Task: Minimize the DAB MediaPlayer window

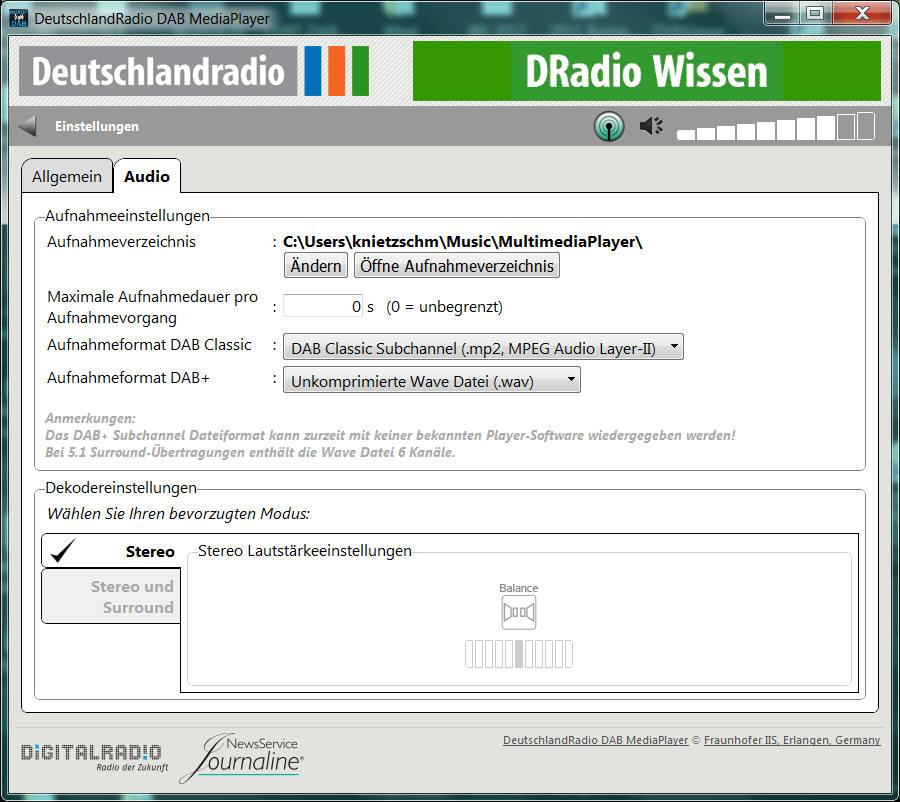Action: tap(782, 14)
